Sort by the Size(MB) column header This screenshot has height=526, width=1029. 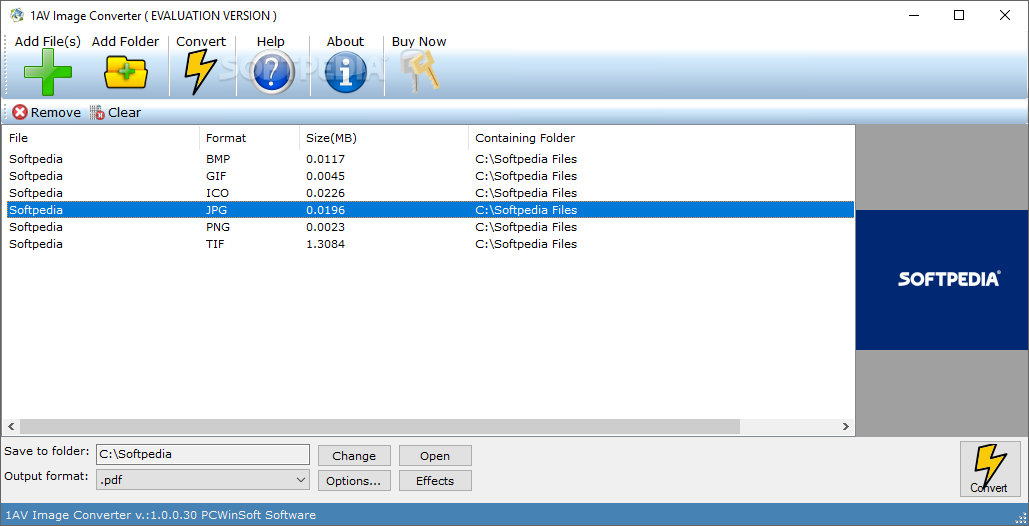coord(384,138)
